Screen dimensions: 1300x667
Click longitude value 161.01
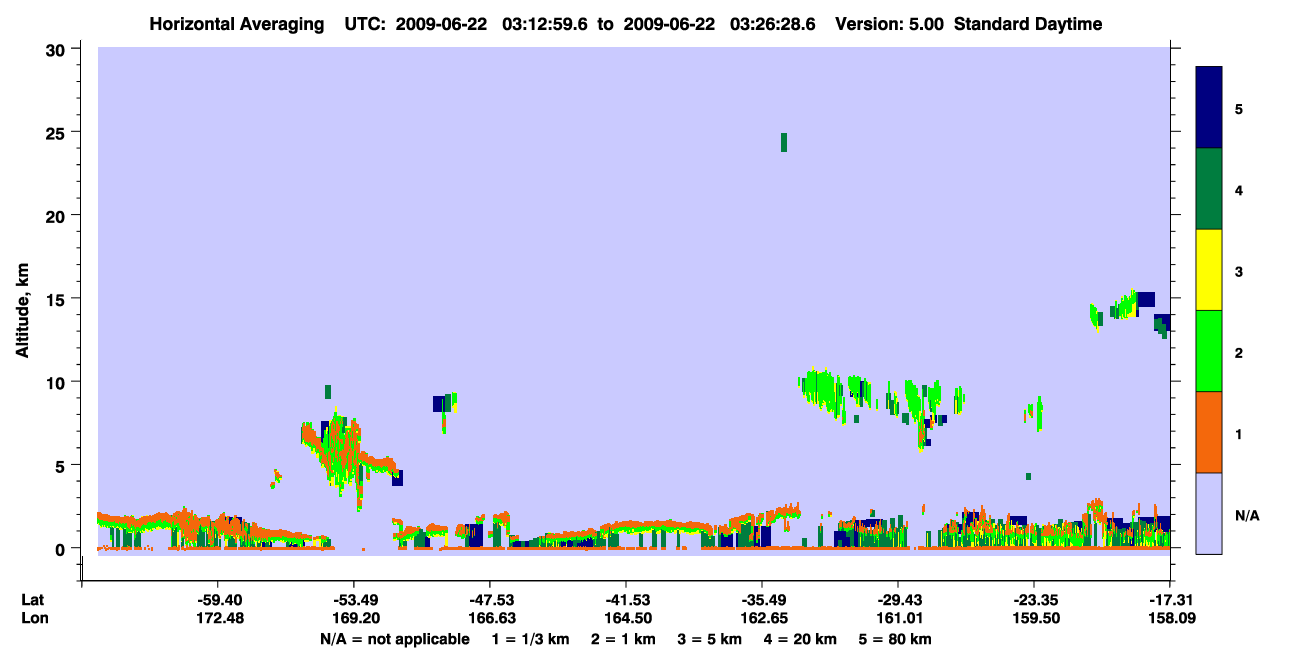click(898, 618)
